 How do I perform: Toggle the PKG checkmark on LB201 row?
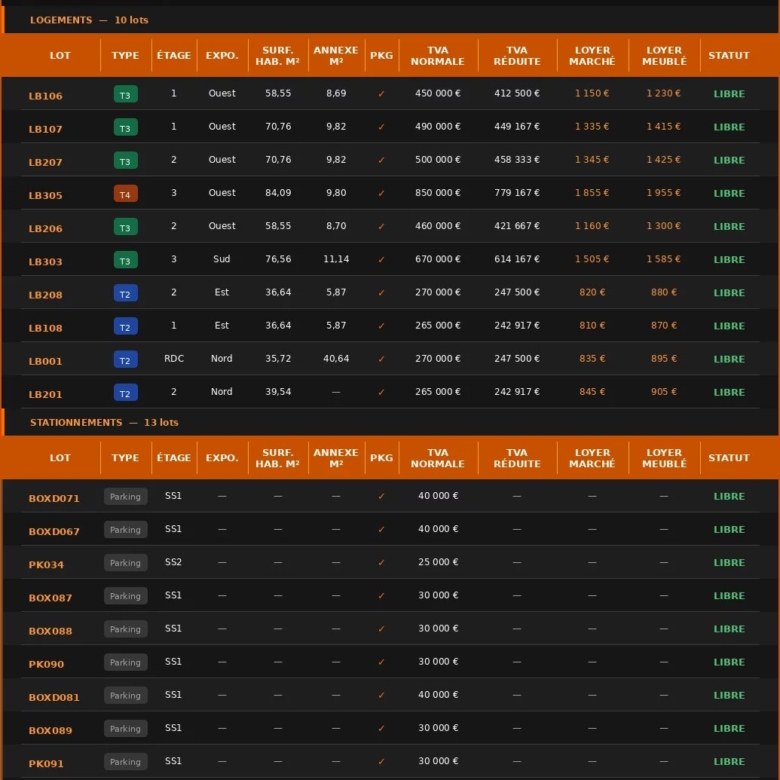(381, 392)
